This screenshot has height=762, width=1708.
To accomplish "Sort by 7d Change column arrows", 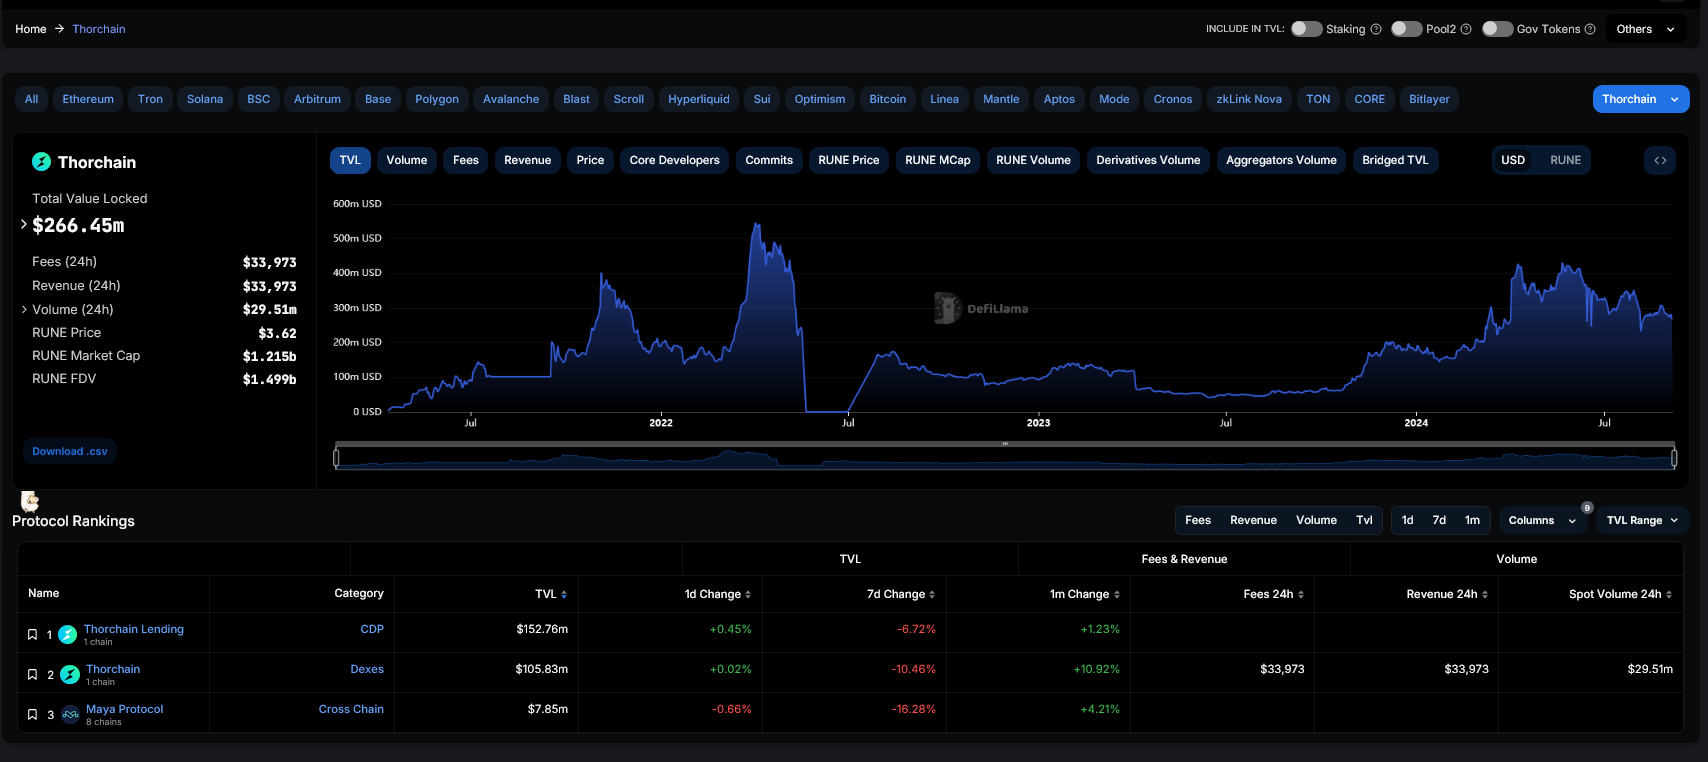I will [x=932, y=595].
